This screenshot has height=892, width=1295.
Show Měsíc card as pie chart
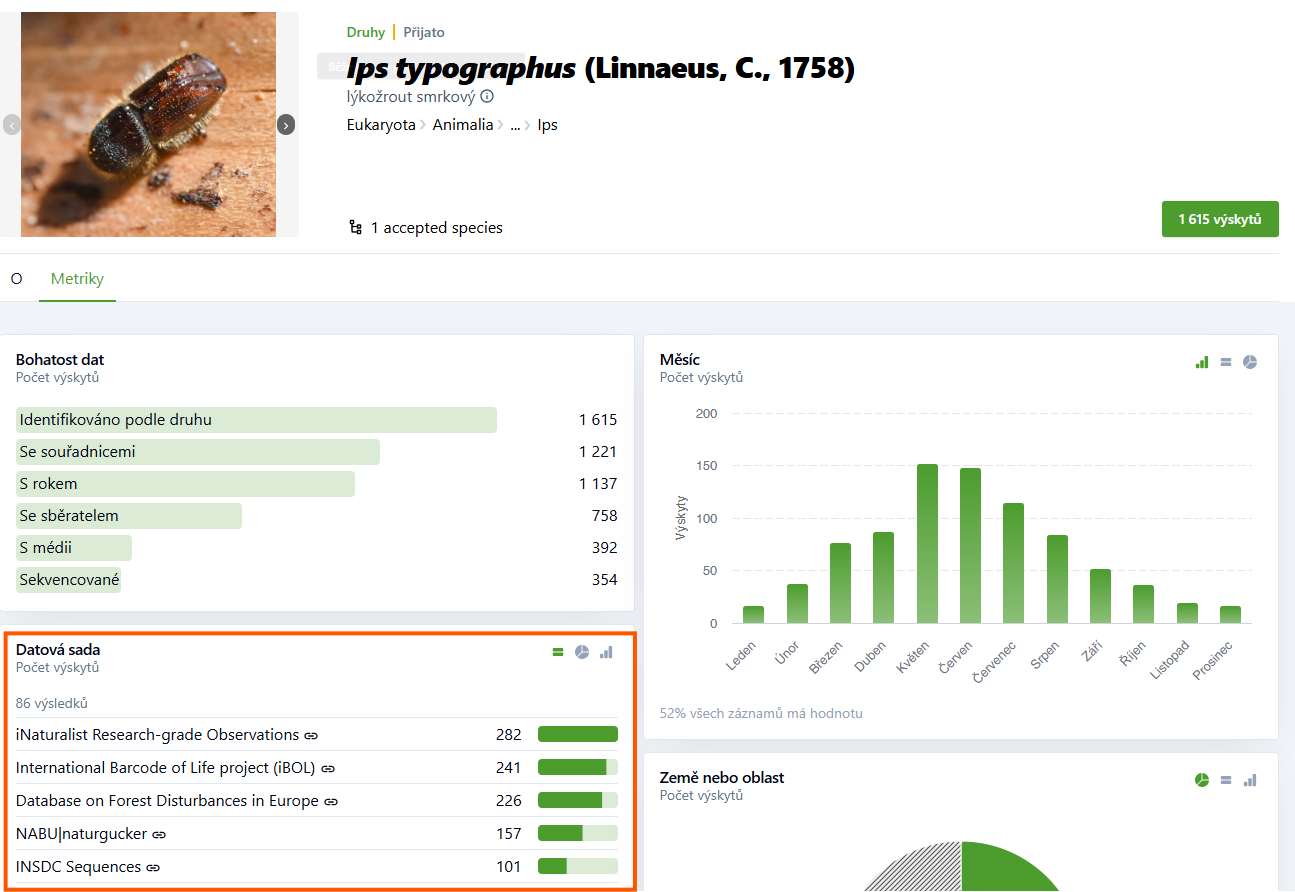[x=1250, y=362]
